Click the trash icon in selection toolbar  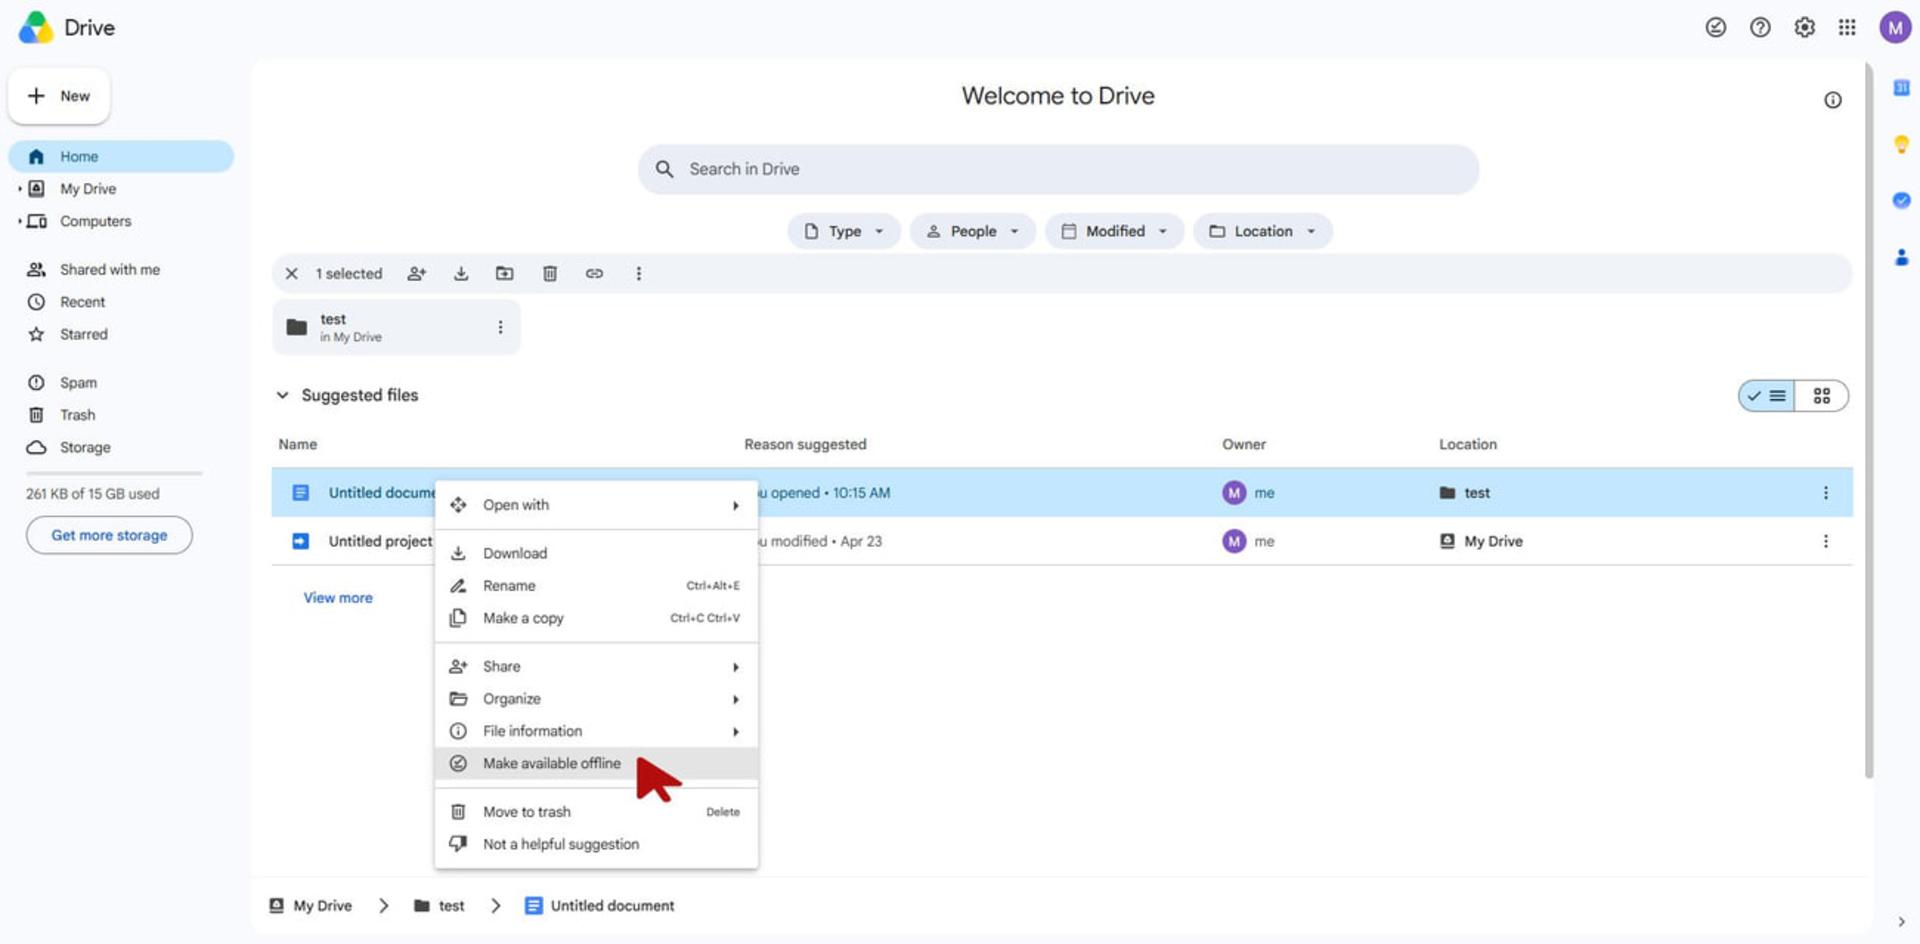(549, 274)
